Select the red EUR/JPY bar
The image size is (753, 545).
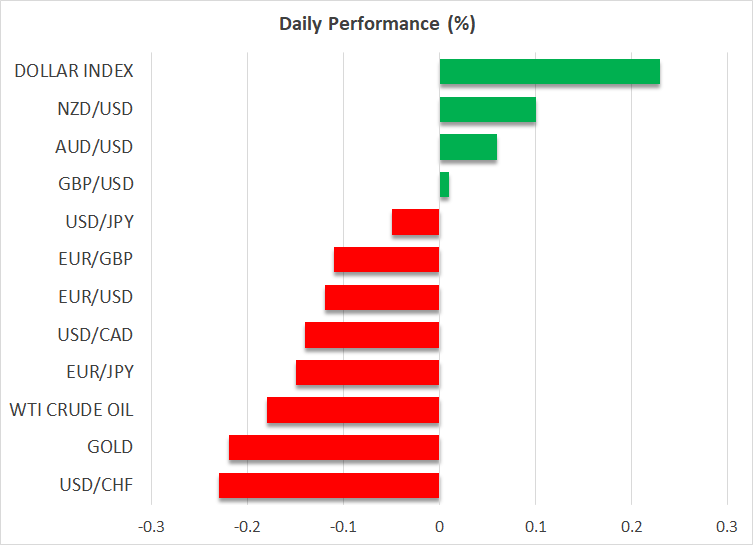point(367,372)
